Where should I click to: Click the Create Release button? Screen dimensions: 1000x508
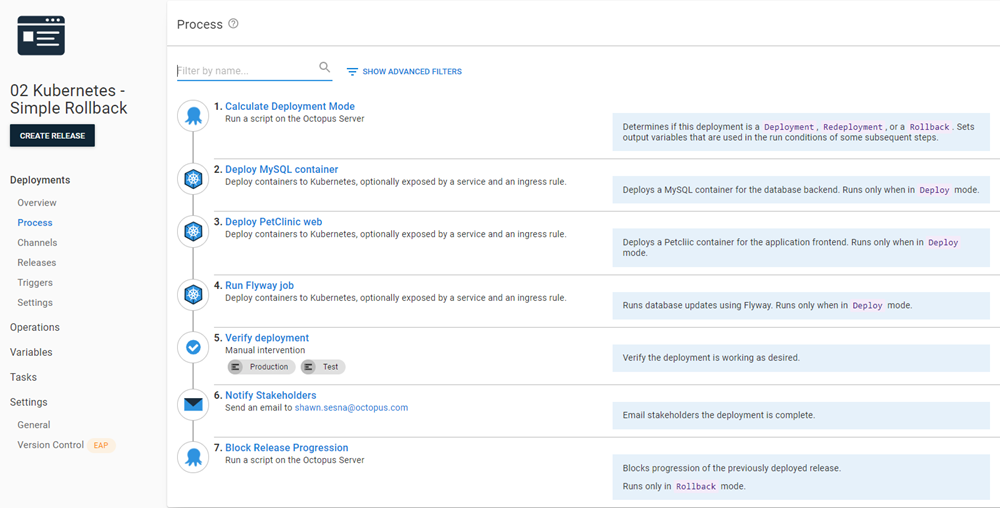[x=52, y=136]
